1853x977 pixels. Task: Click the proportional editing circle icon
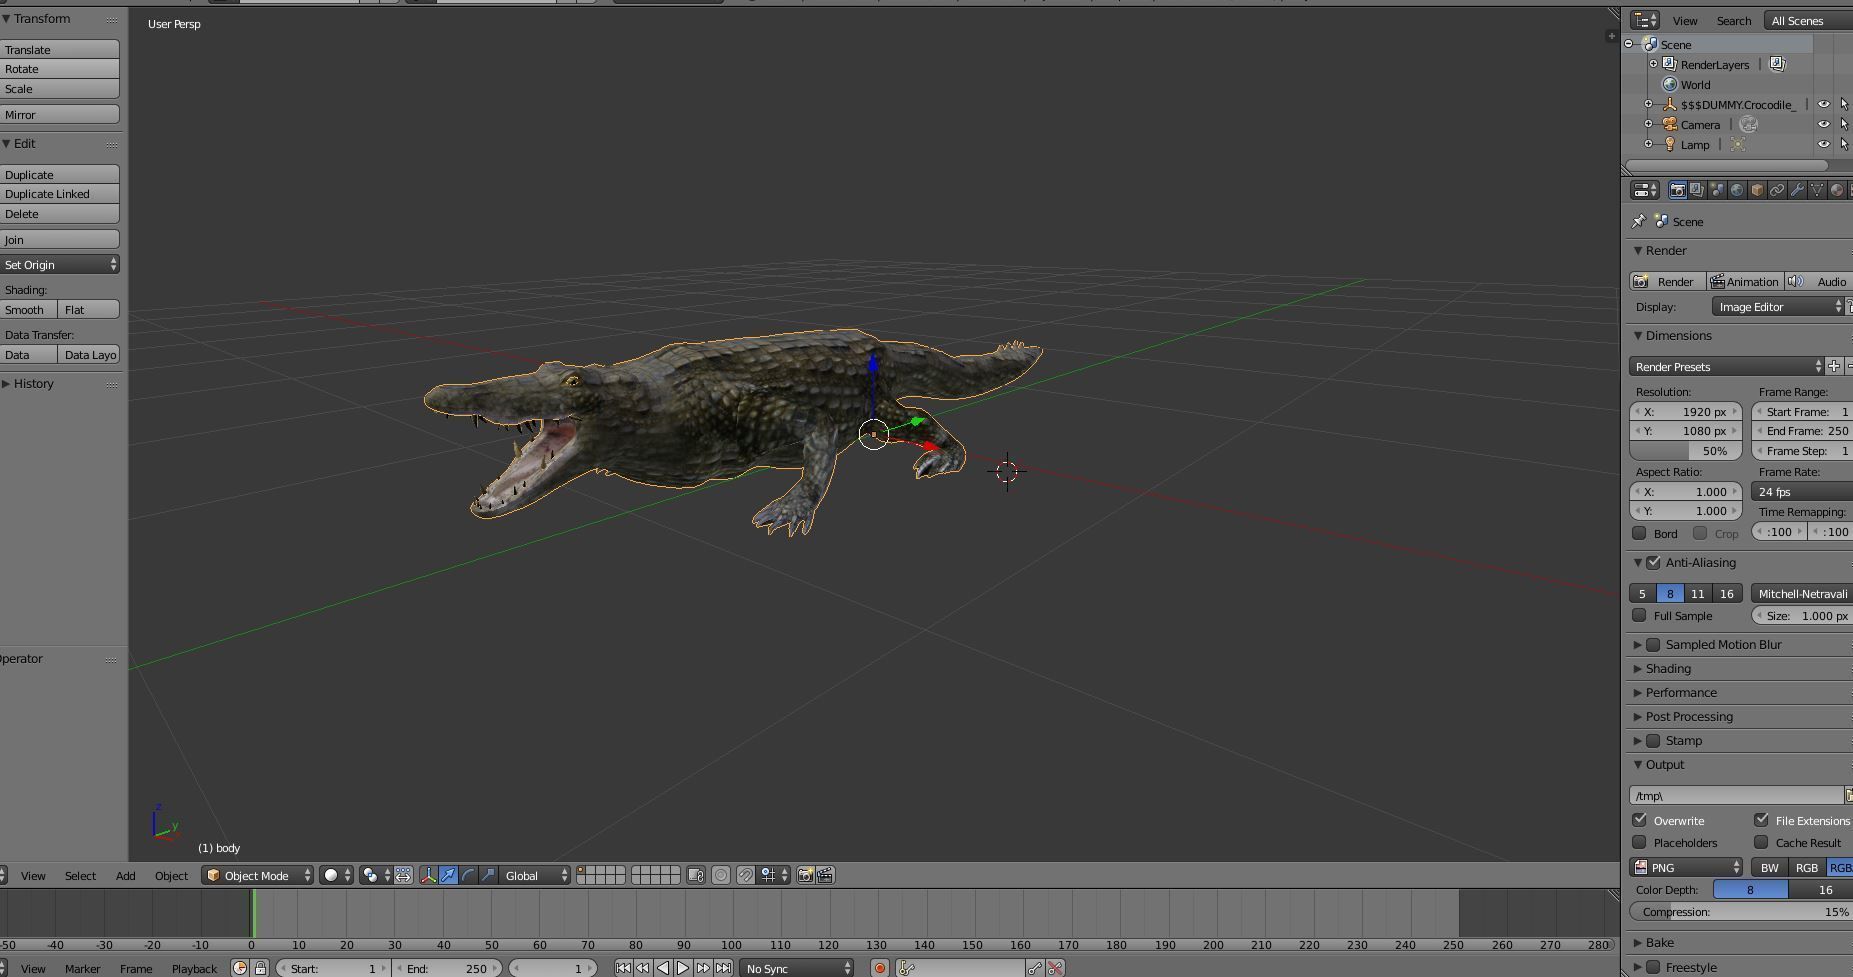tap(721, 875)
